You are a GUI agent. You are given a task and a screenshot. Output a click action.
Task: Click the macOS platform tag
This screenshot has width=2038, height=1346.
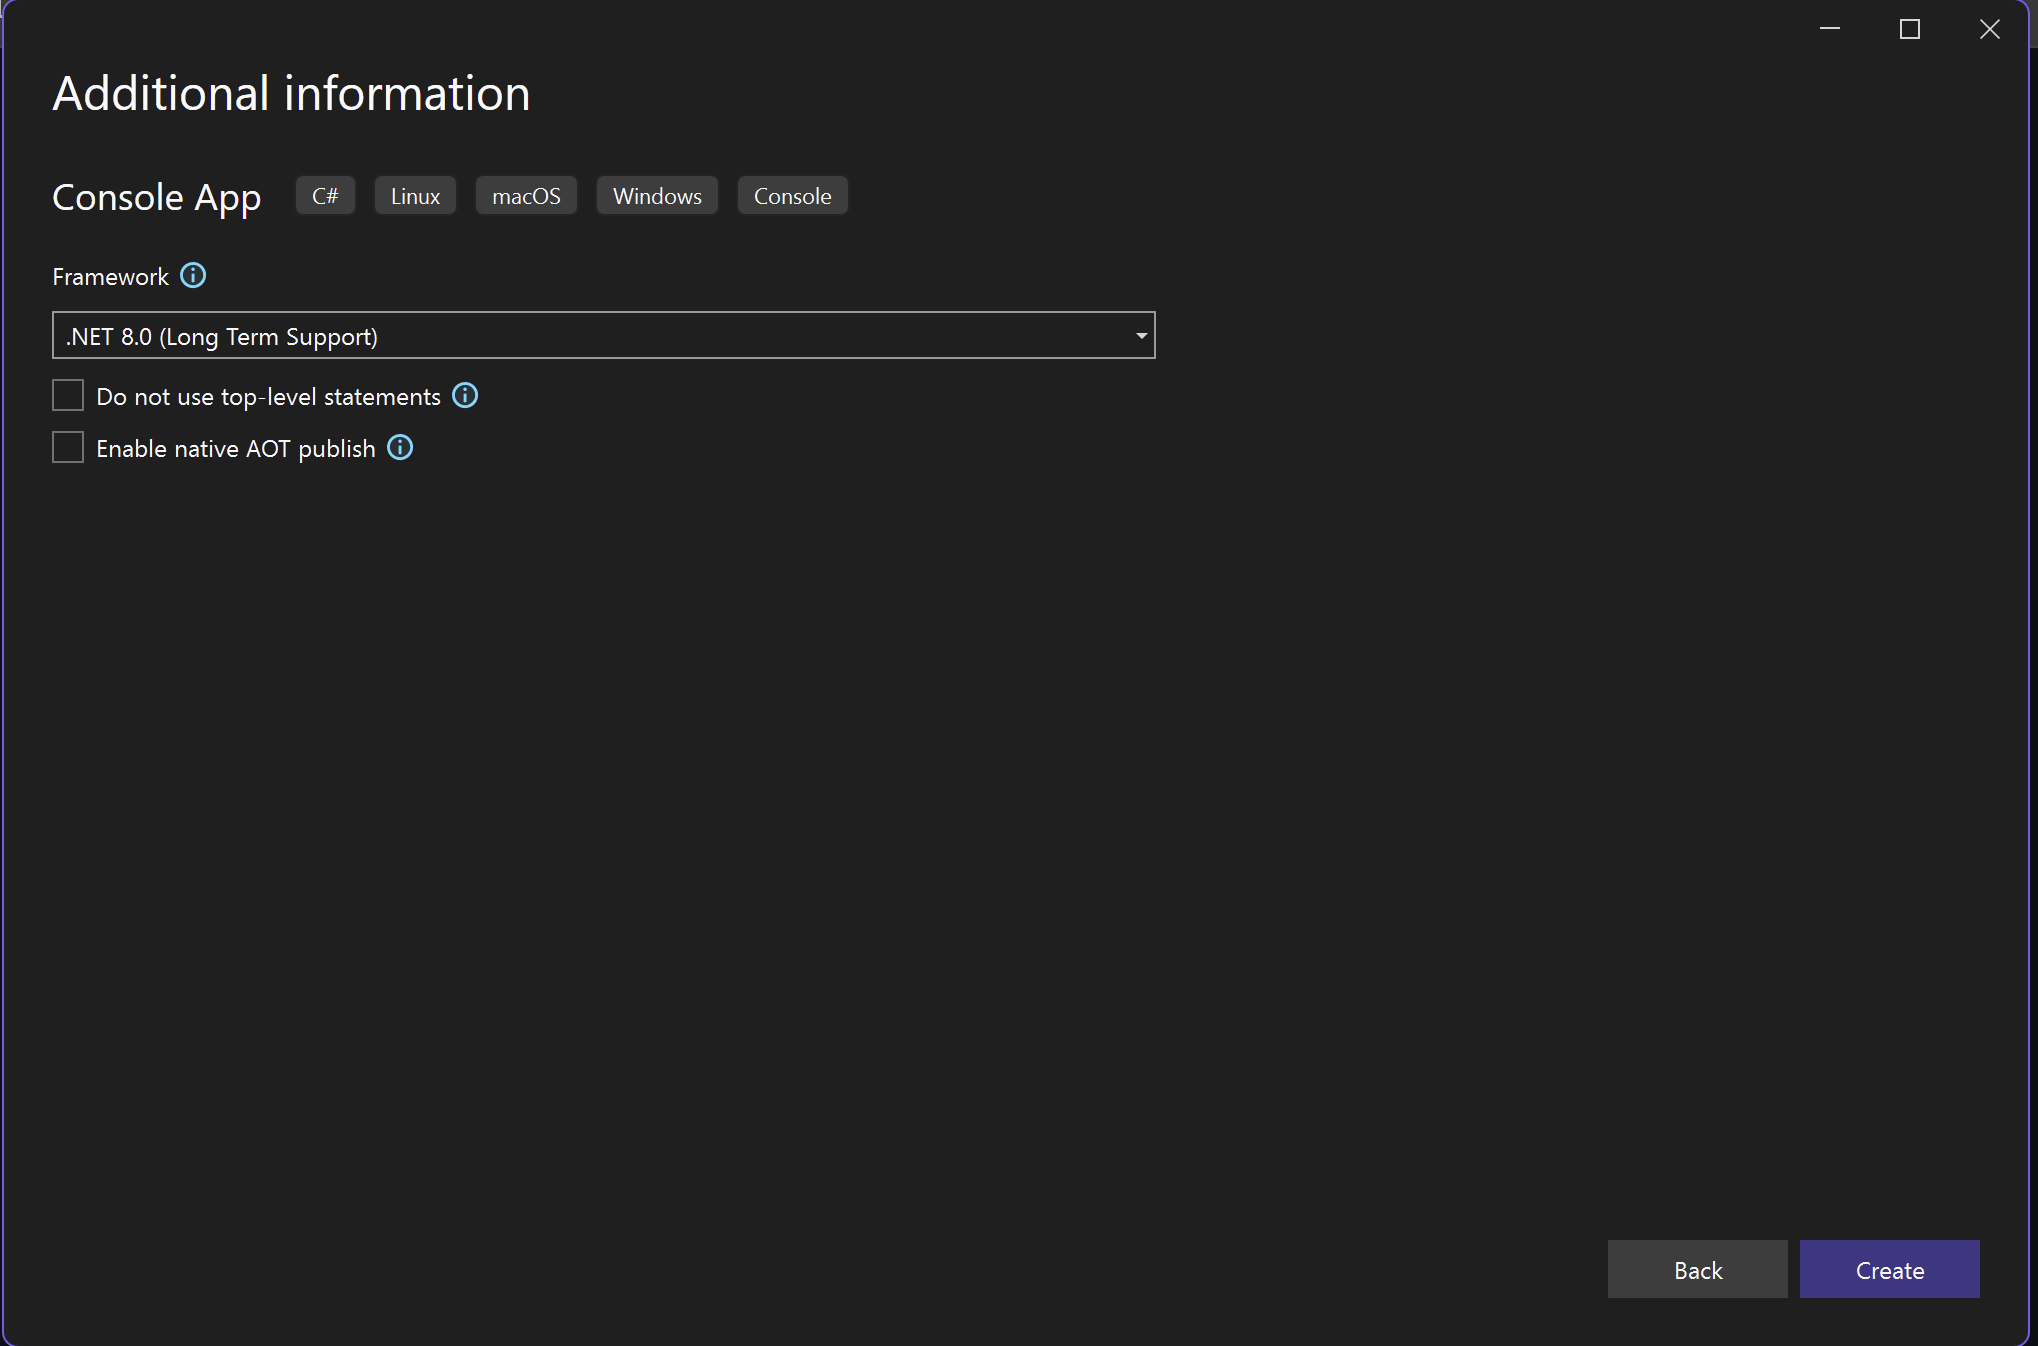[x=526, y=196]
